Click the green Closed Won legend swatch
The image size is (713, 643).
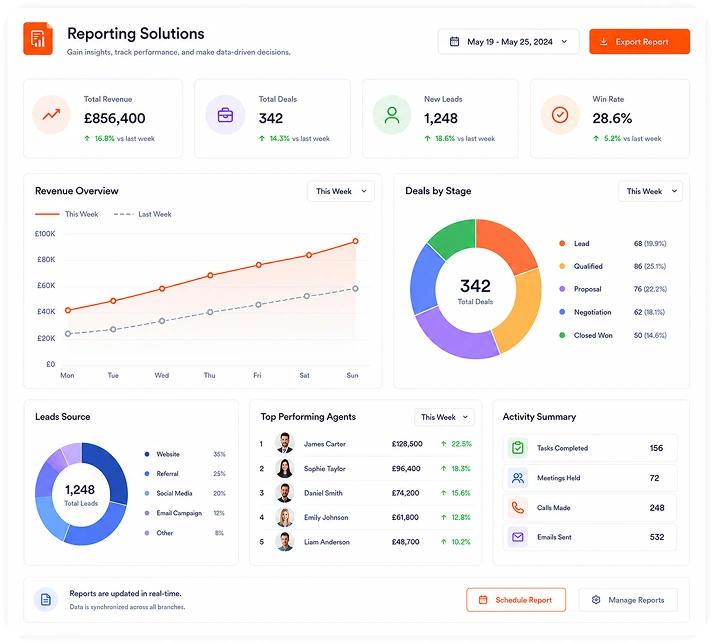coord(562,335)
